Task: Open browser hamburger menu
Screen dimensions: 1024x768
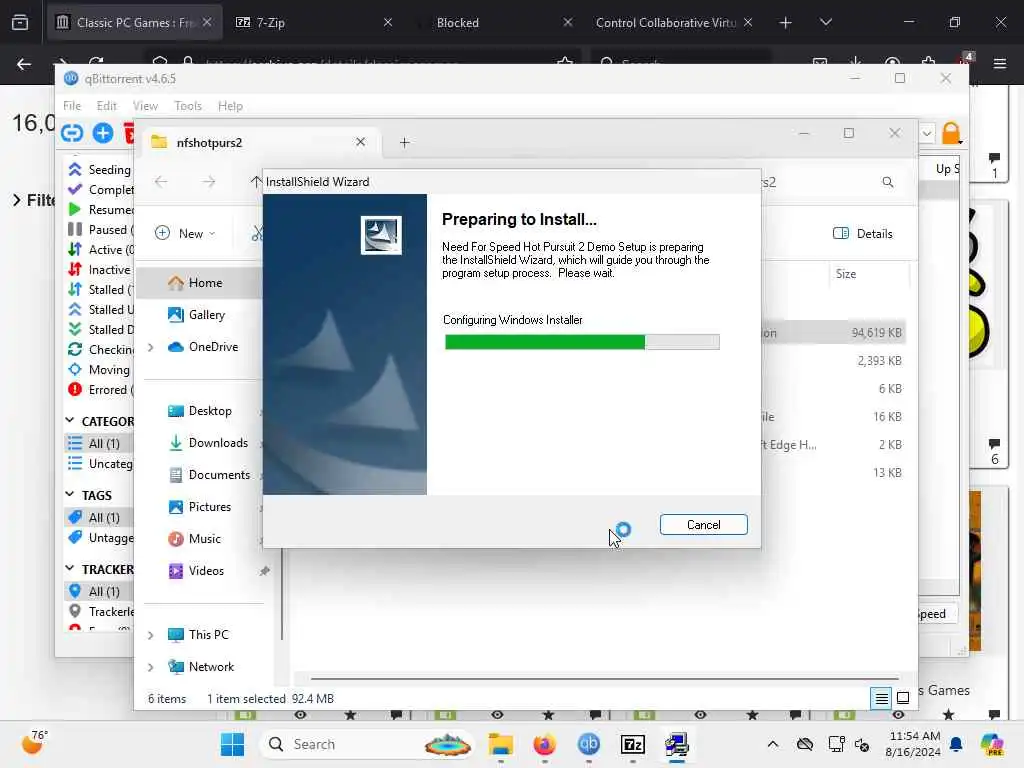Action: pos(1000,63)
